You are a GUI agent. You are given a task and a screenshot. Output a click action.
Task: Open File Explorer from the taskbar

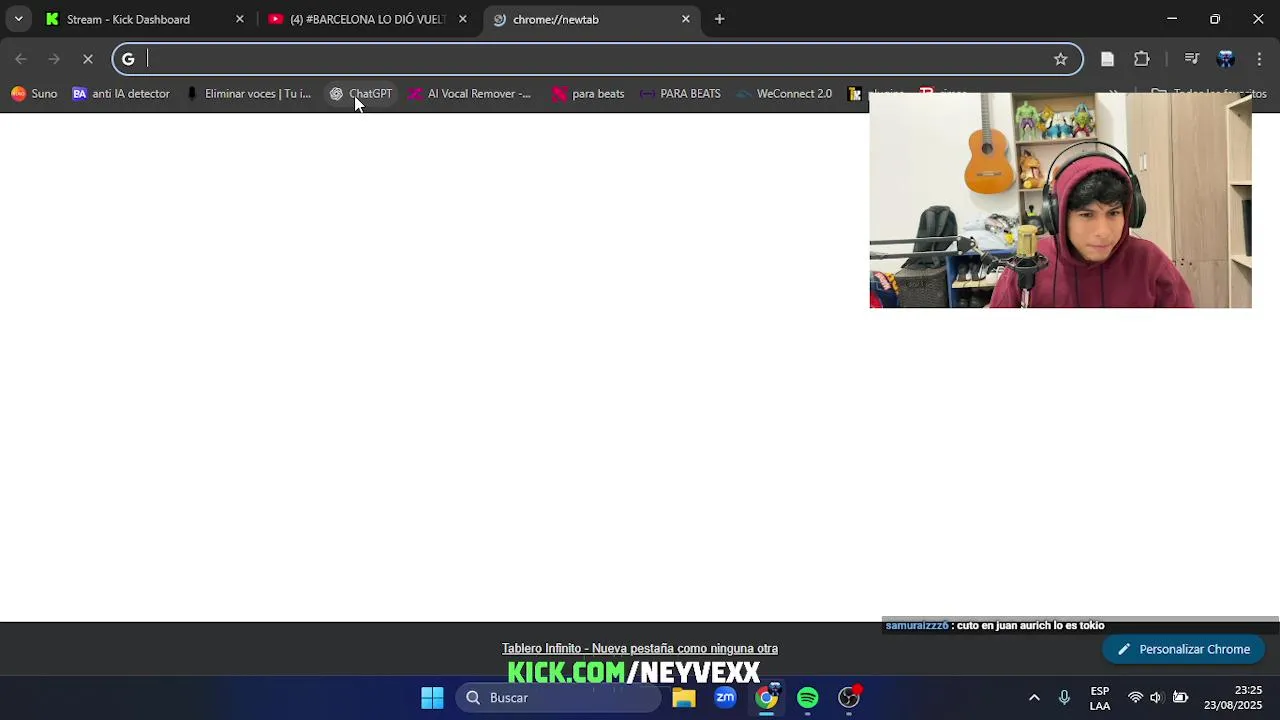[x=684, y=698]
